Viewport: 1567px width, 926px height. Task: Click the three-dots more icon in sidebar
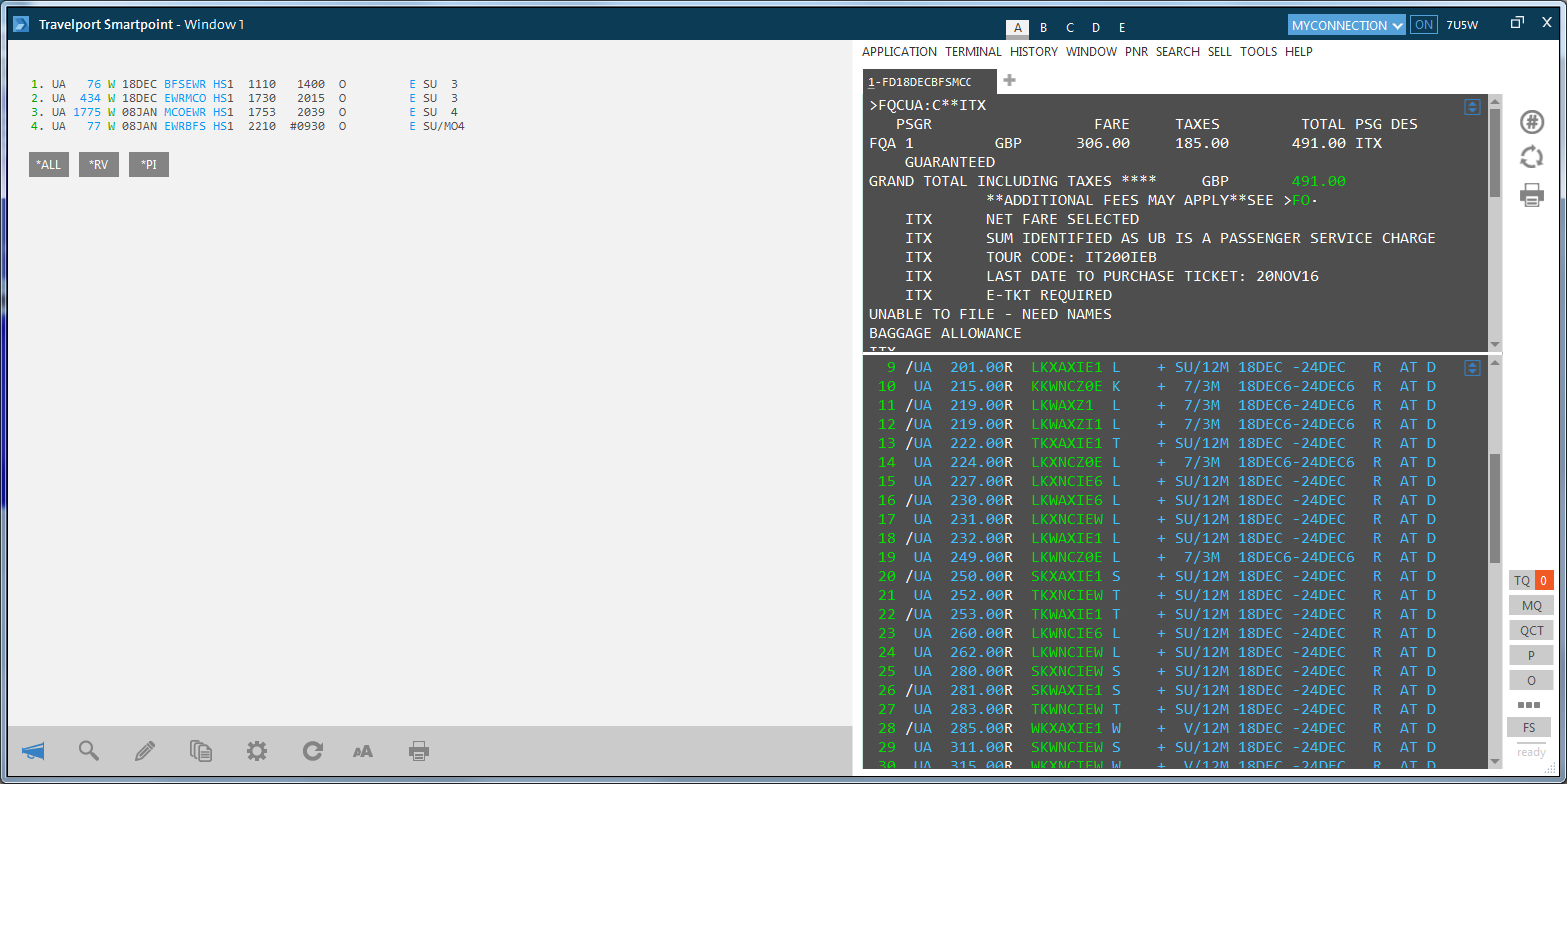[1529, 705]
